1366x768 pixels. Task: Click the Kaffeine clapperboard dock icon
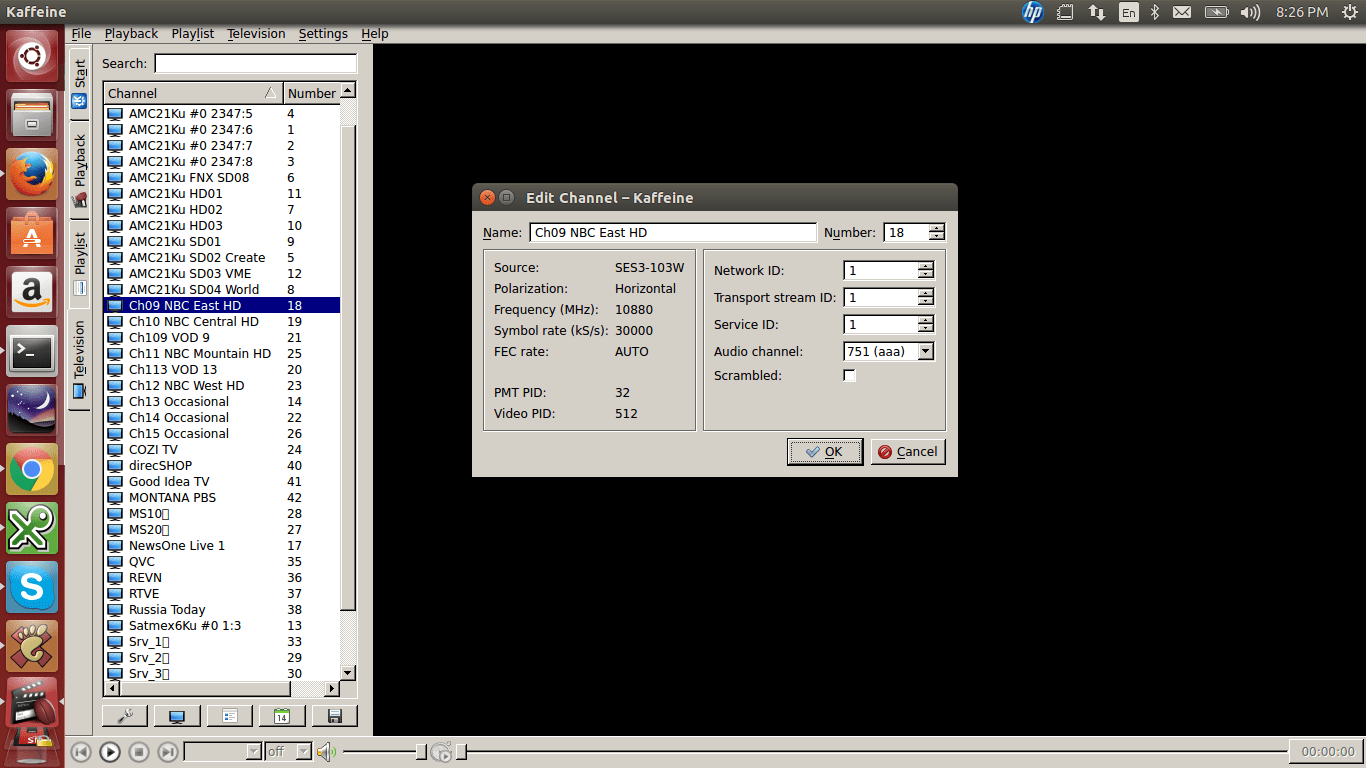click(32, 702)
